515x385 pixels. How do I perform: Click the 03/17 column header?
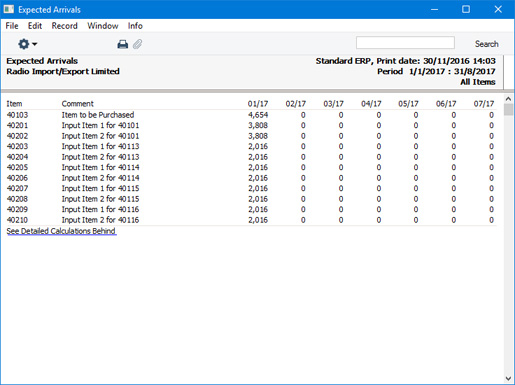[333, 104]
